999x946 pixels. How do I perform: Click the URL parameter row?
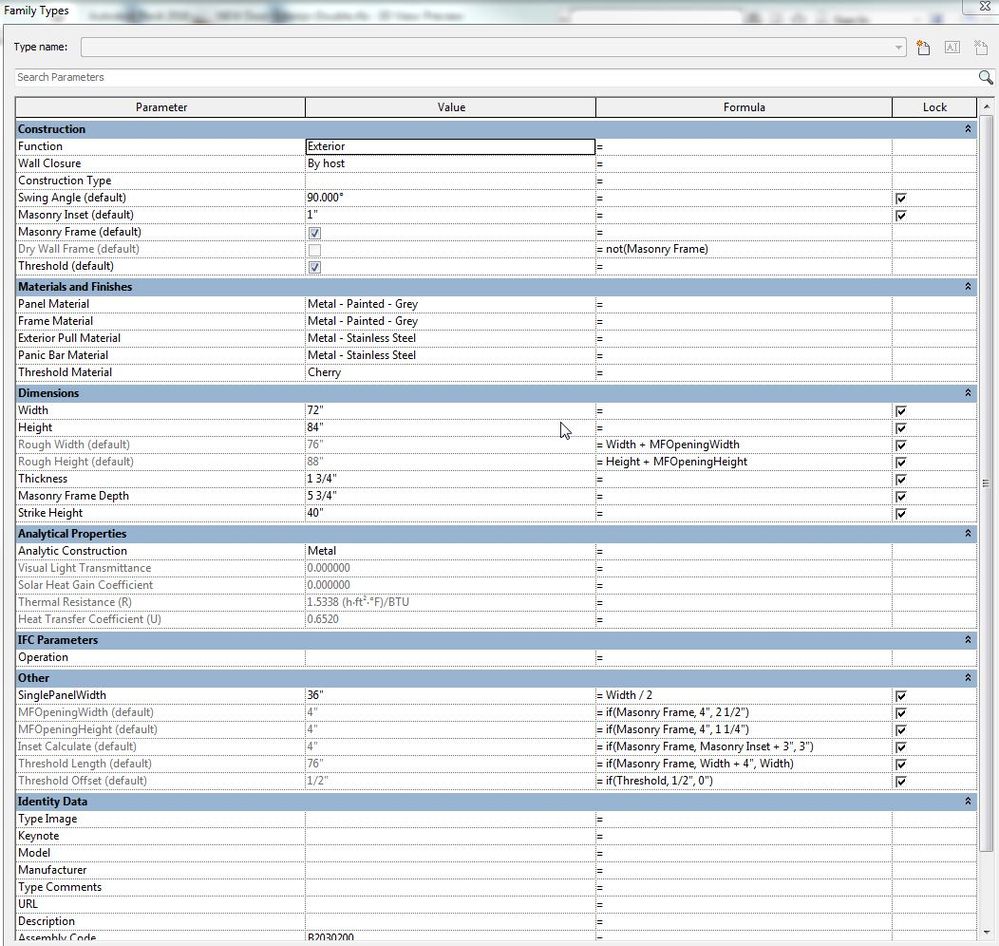click(496, 904)
